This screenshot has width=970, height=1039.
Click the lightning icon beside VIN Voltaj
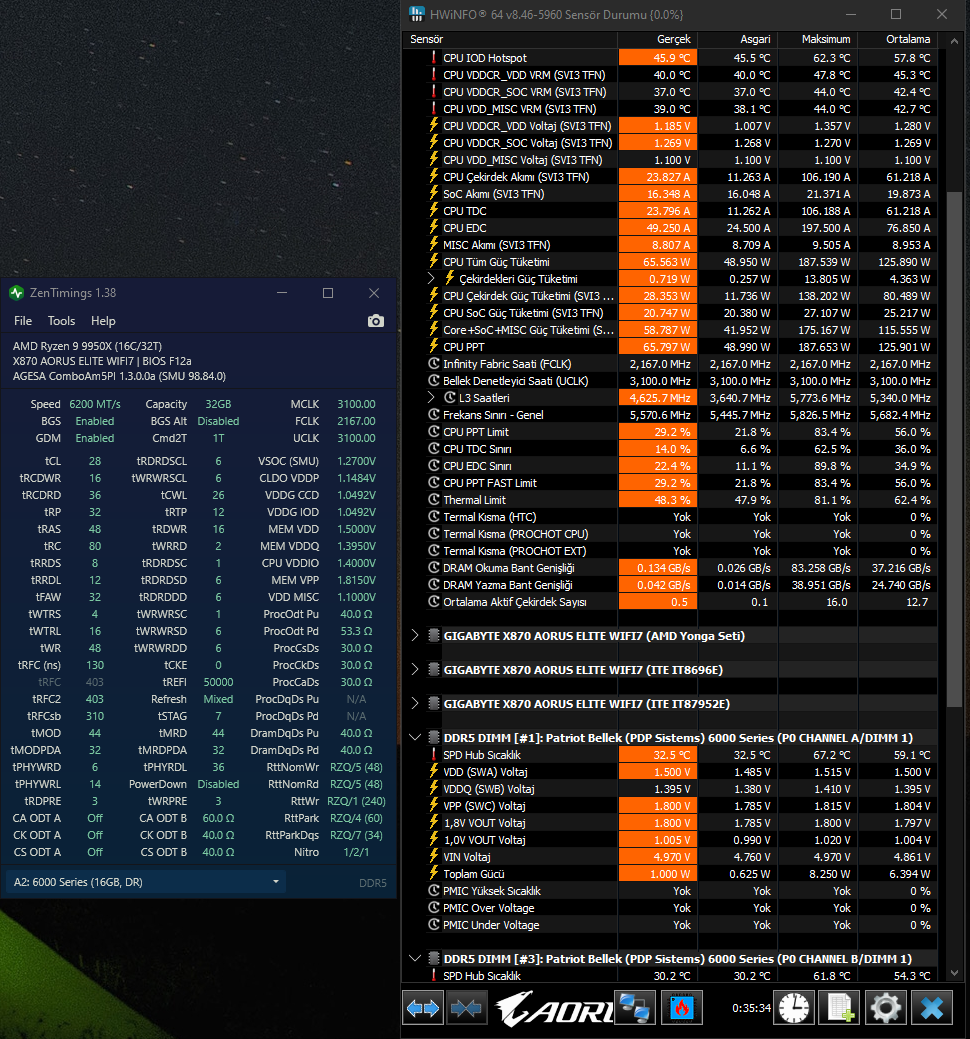434,856
